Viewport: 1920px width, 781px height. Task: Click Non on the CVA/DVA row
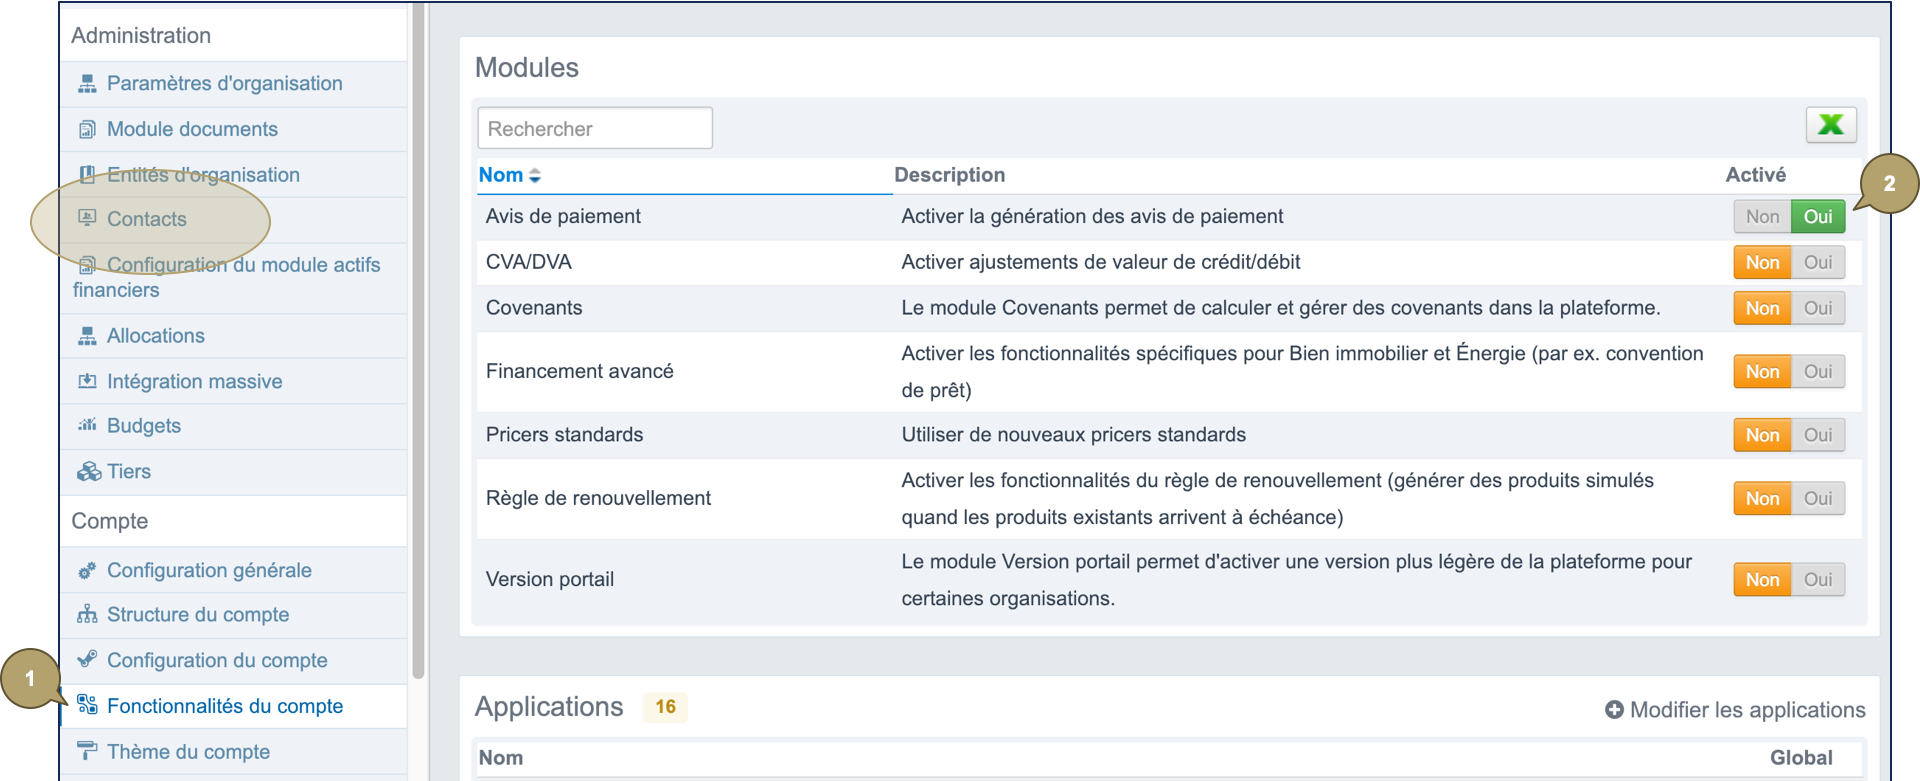pos(1762,263)
